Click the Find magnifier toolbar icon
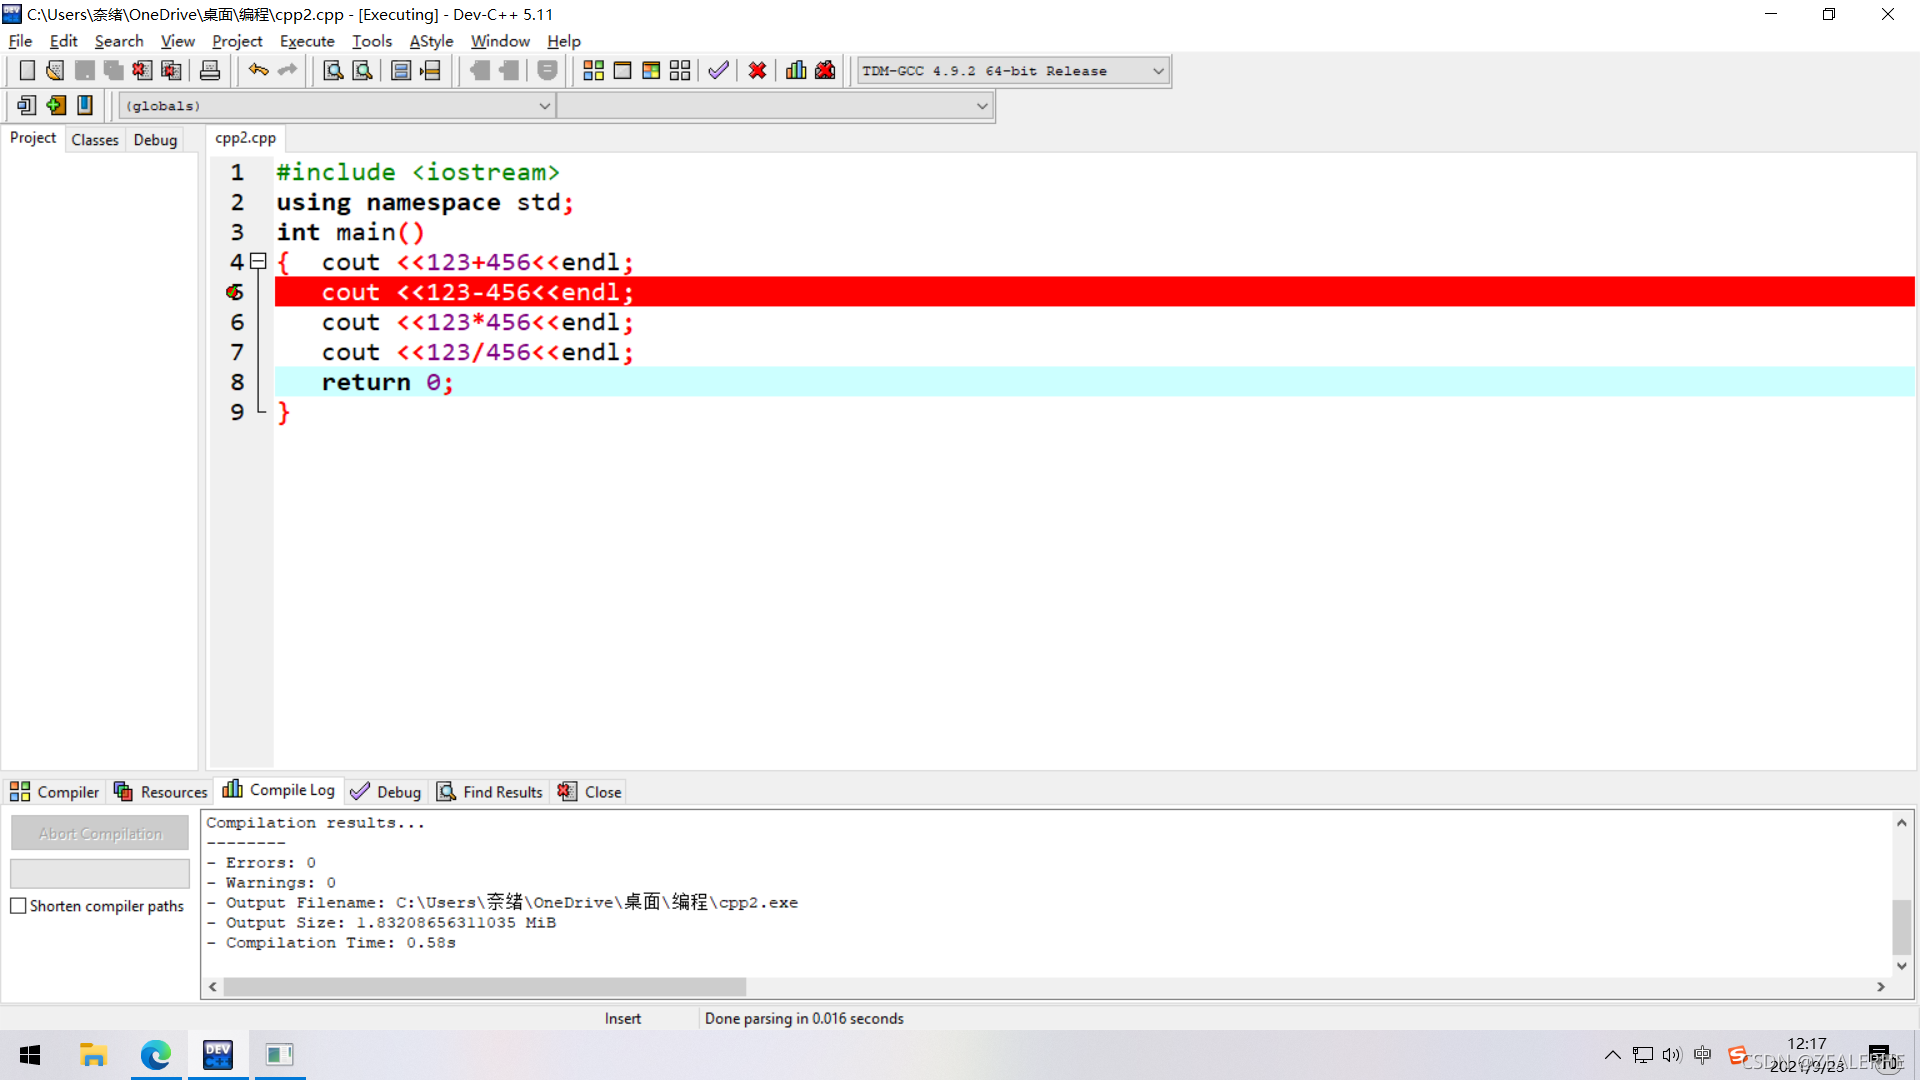 click(333, 71)
